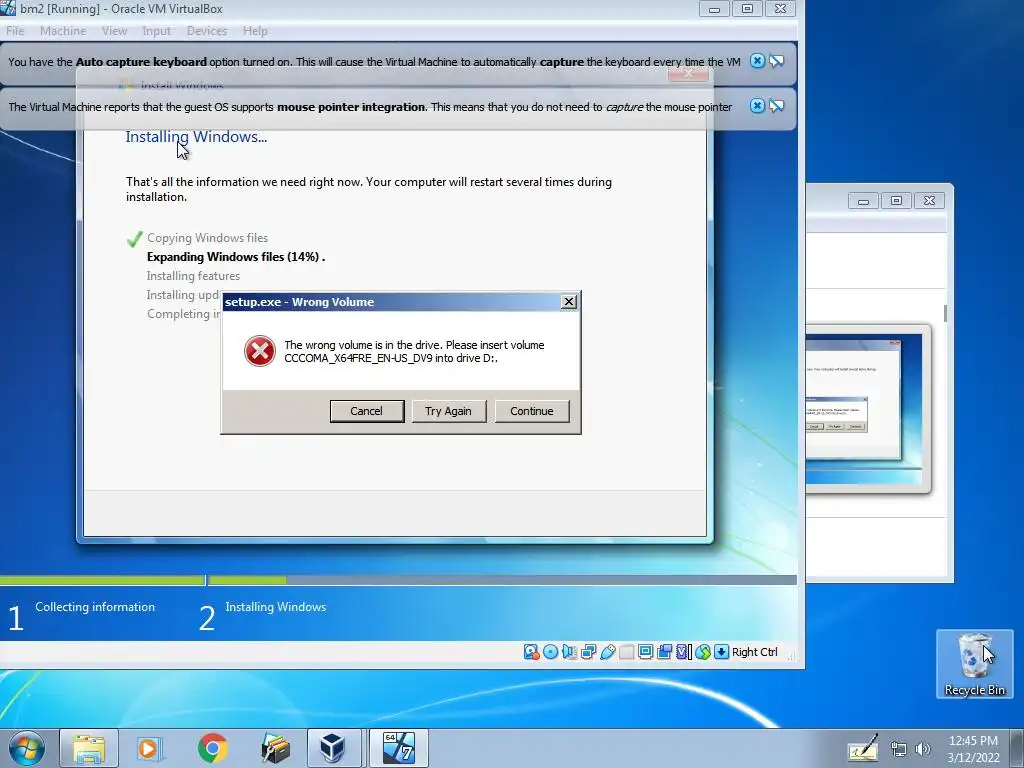Click the shared folders status icon
The width and height of the screenshot is (1024, 768).
pos(626,652)
